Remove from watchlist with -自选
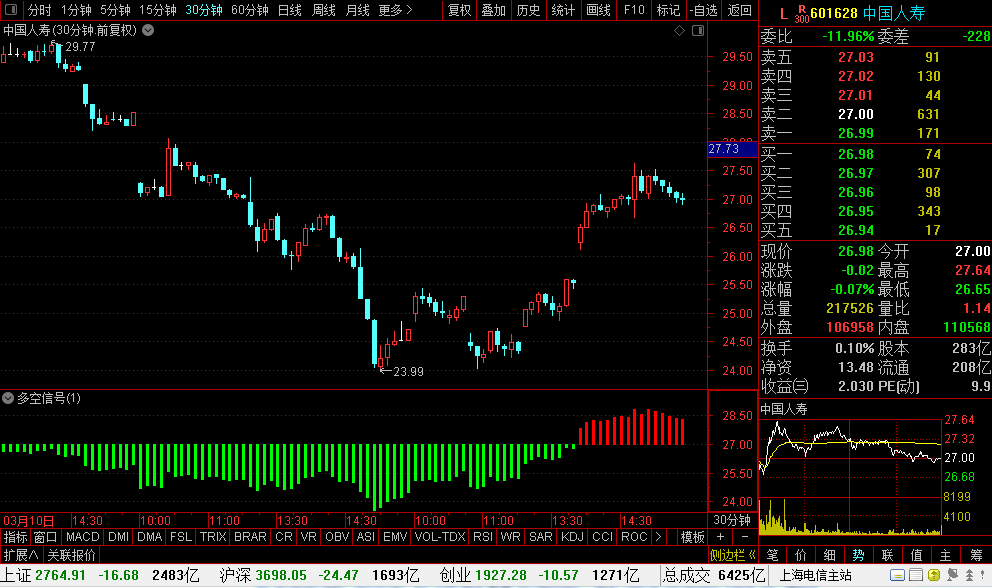992x588 pixels. [x=704, y=10]
